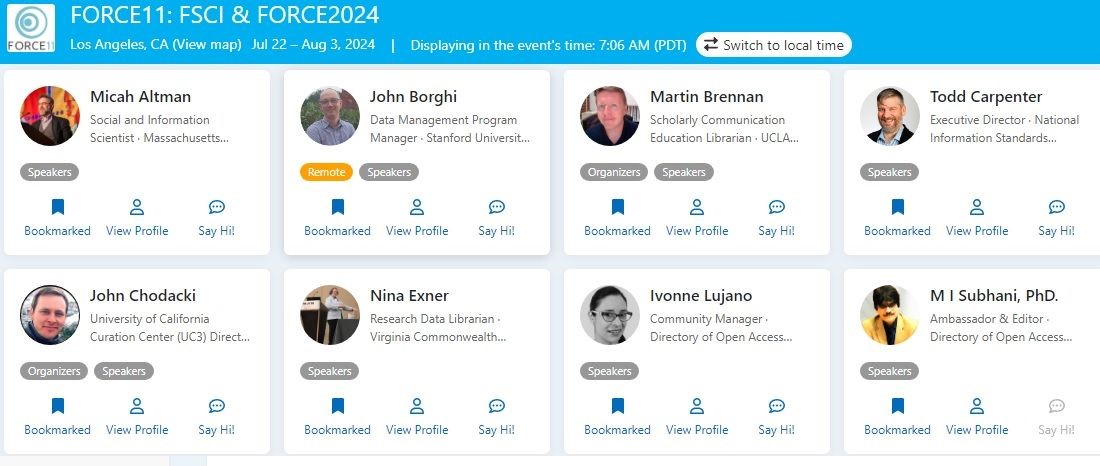1100x466 pixels.
Task: Click Organizers tag on Martin Brennan's card
Action: coord(613,172)
